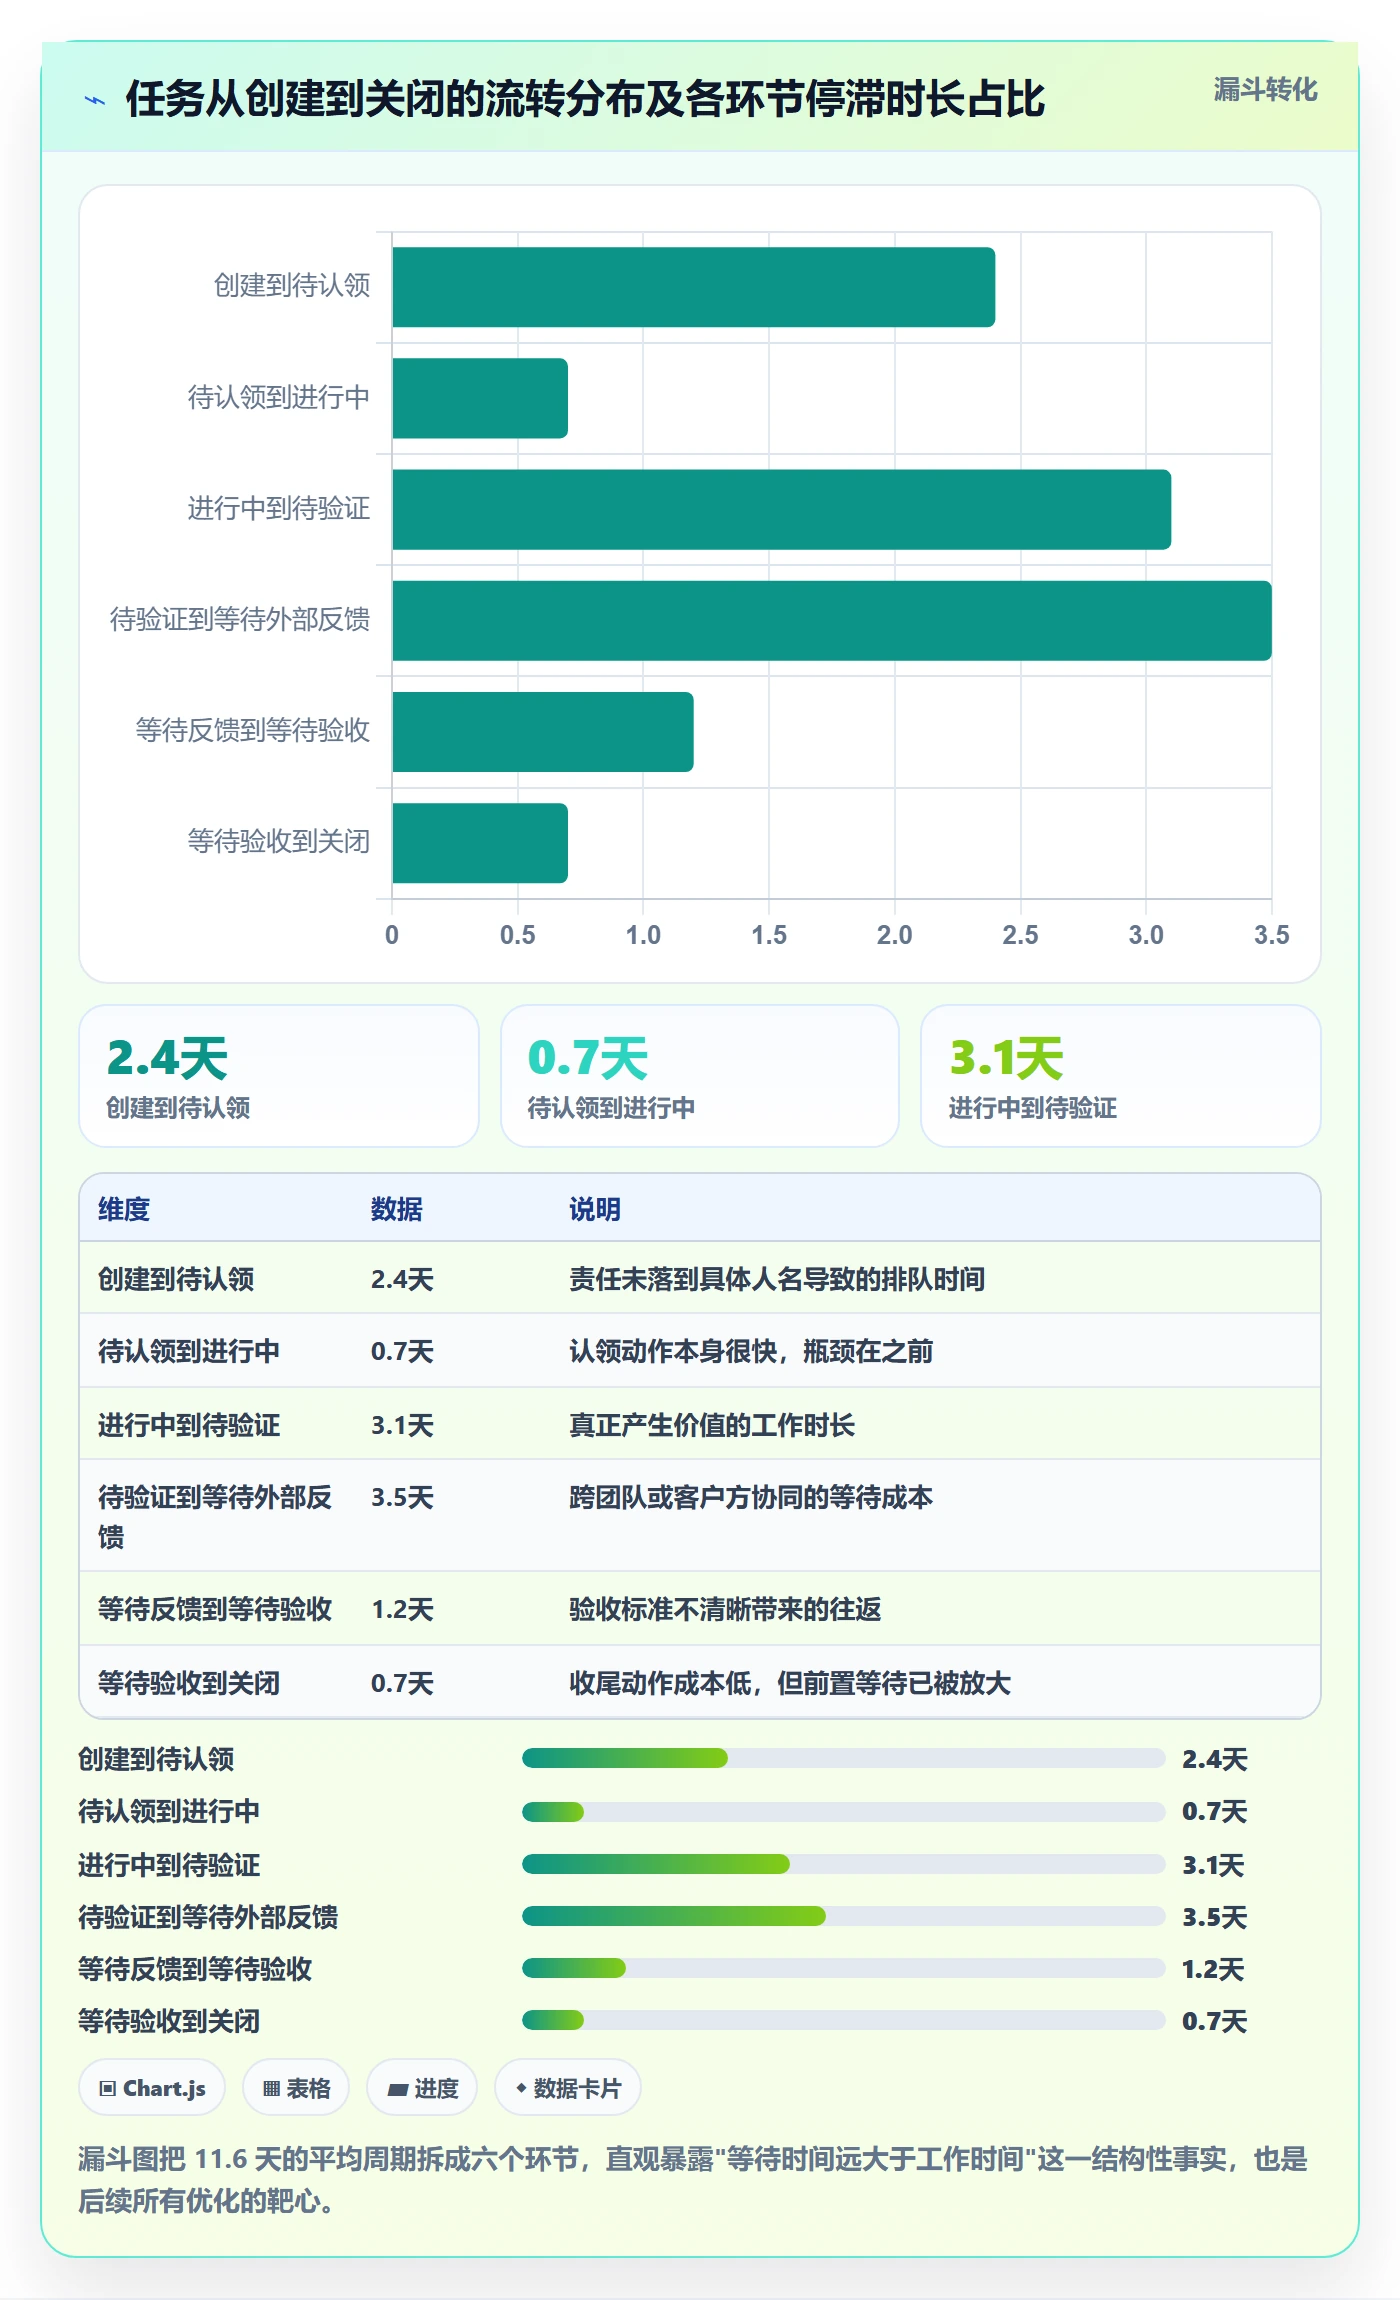The width and height of the screenshot is (1400, 2300).
Task: Select the 数据卡片 chip
Action: click(568, 2088)
